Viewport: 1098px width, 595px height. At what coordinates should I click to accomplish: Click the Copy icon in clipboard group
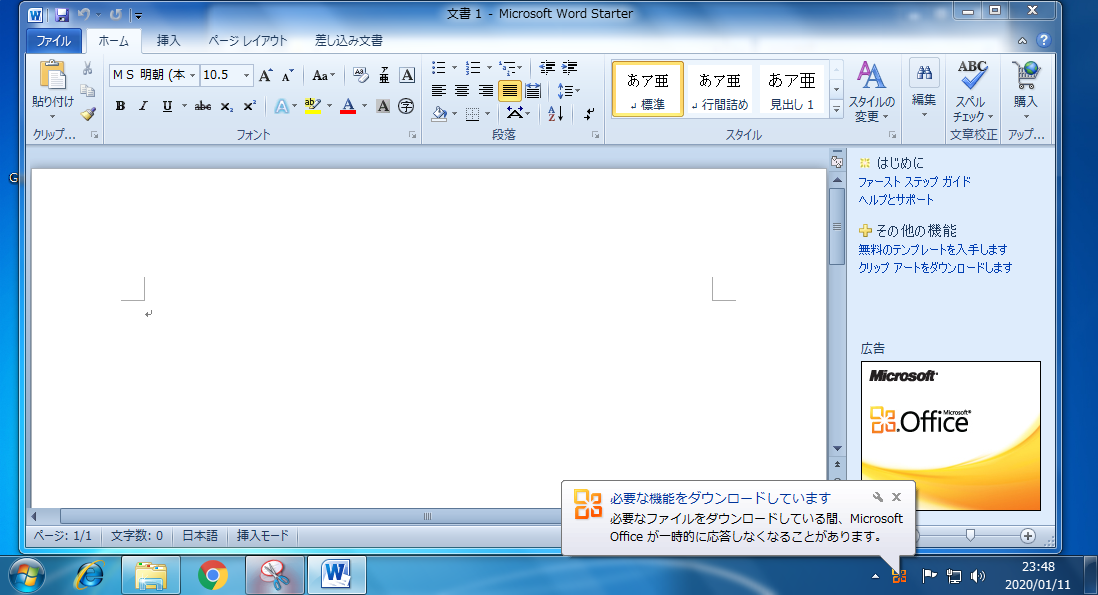tap(88, 91)
